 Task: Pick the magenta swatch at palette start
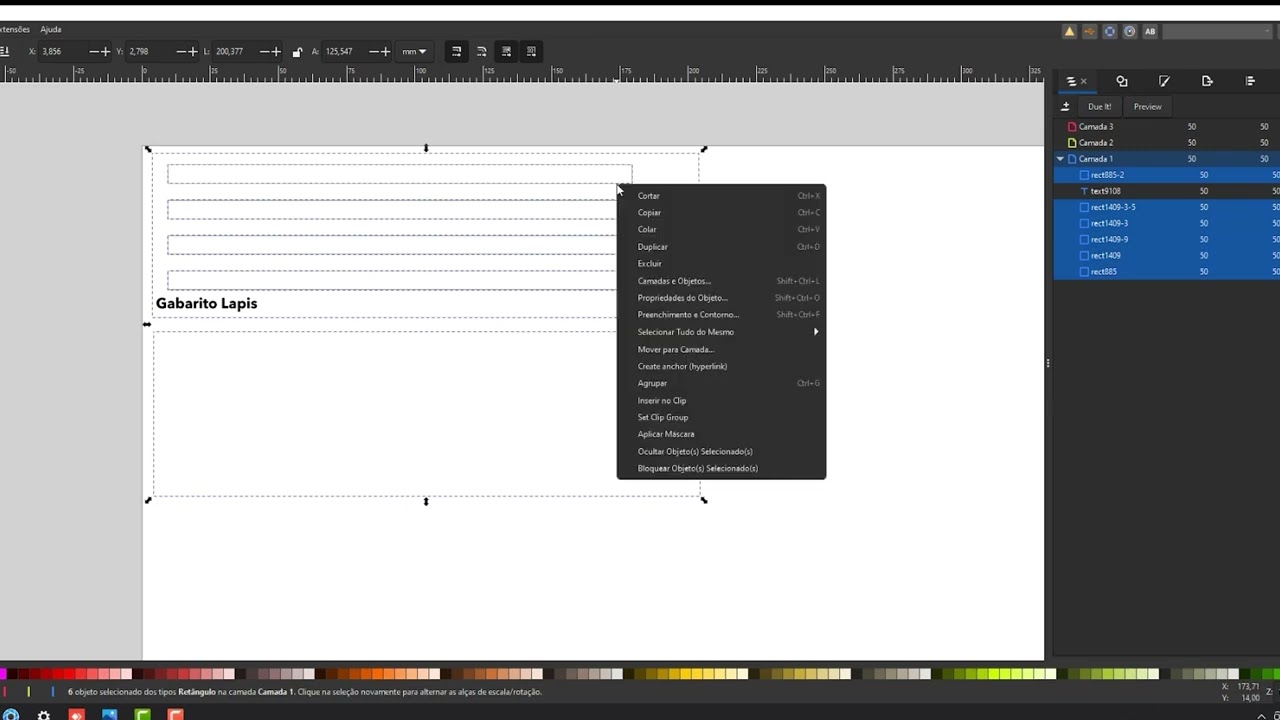coord(4,674)
